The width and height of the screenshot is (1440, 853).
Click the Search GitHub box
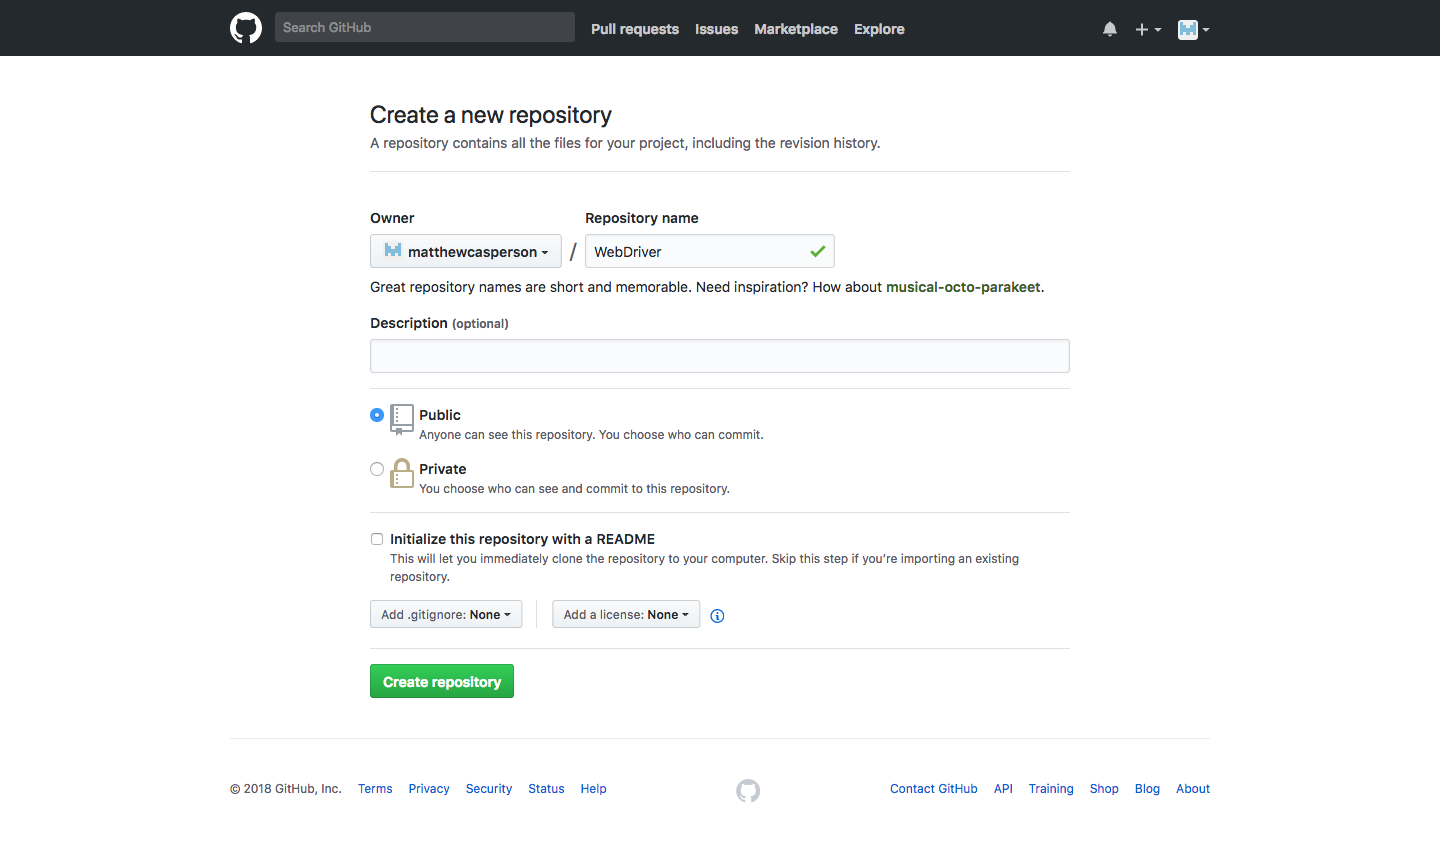(x=425, y=27)
